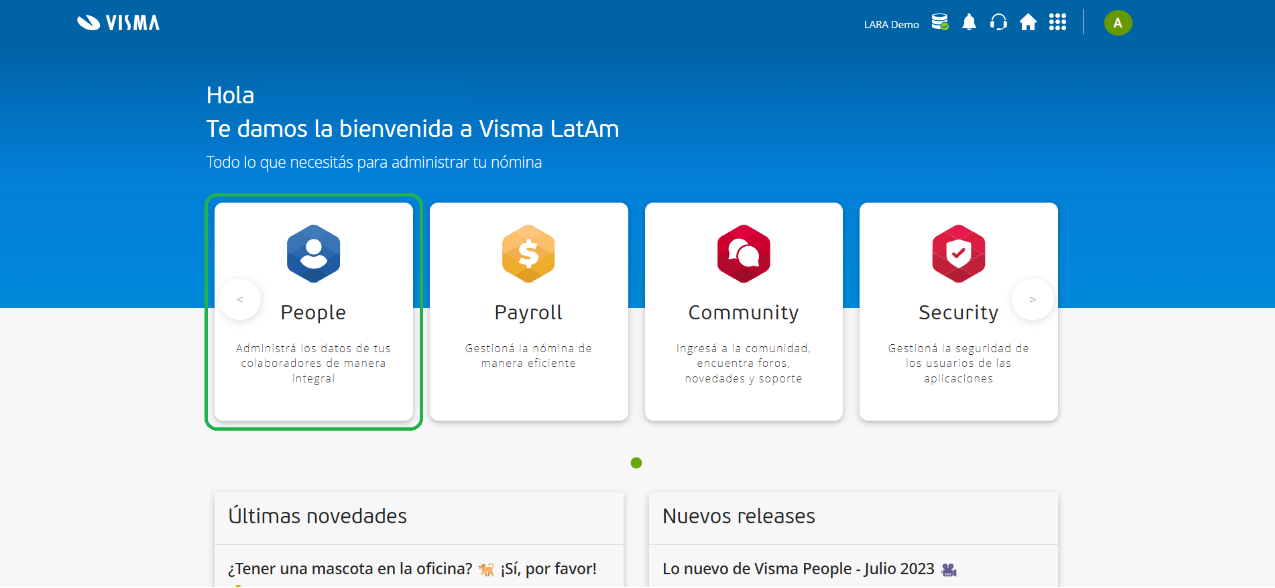Show previous apps with left arrow

240,299
